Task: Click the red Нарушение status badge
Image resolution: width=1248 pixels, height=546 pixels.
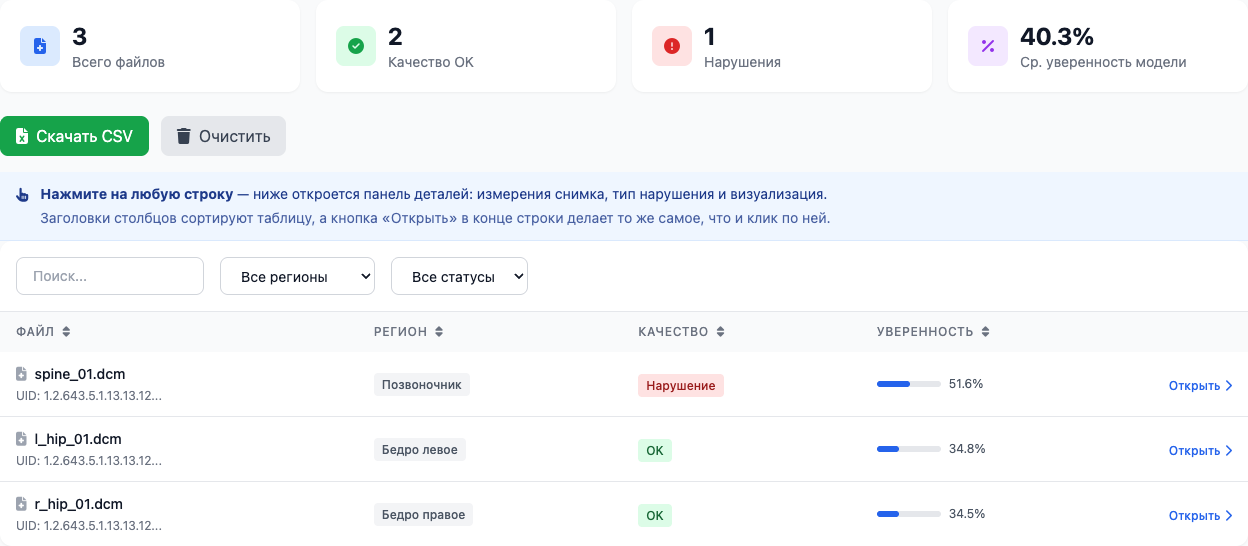Action: point(681,385)
